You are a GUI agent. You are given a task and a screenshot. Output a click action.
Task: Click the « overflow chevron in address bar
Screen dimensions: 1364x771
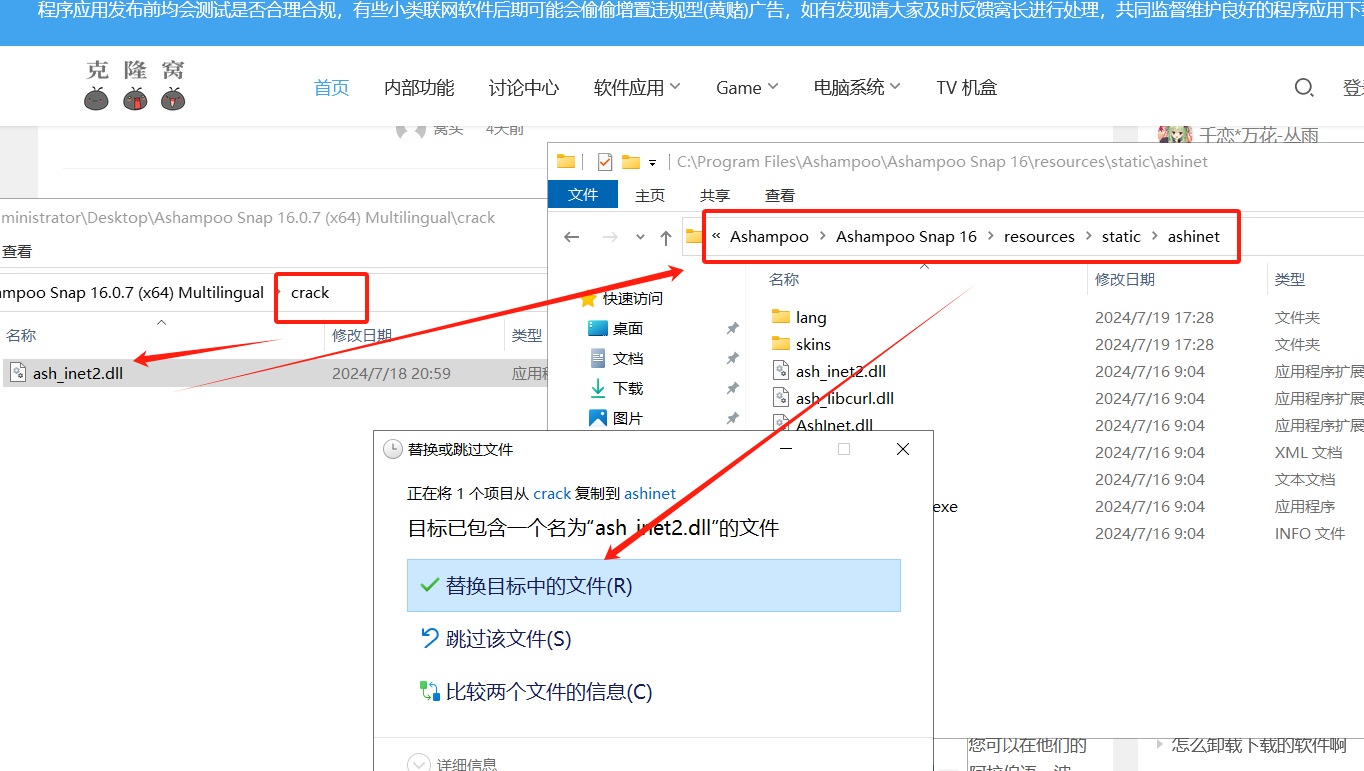click(x=716, y=236)
